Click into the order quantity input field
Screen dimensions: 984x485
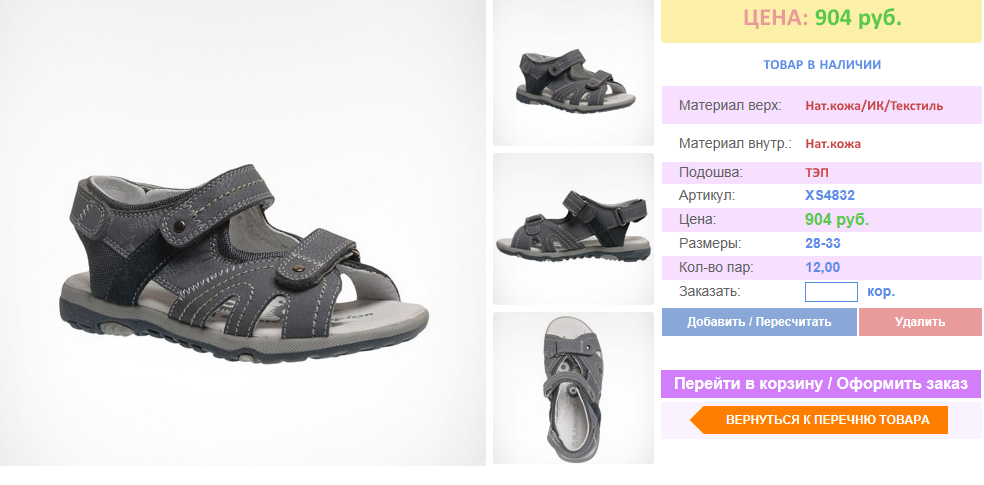coord(831,292)
